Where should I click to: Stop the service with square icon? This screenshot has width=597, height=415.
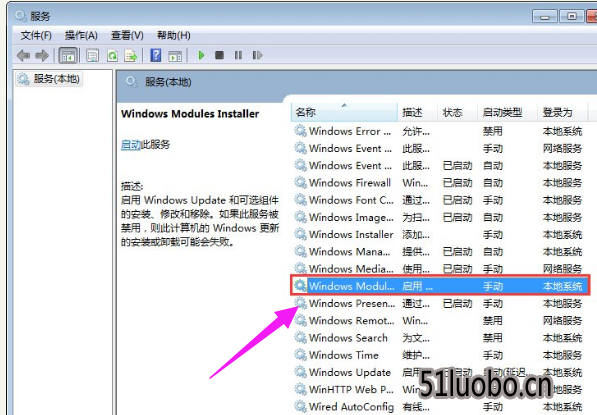(219, 56)
